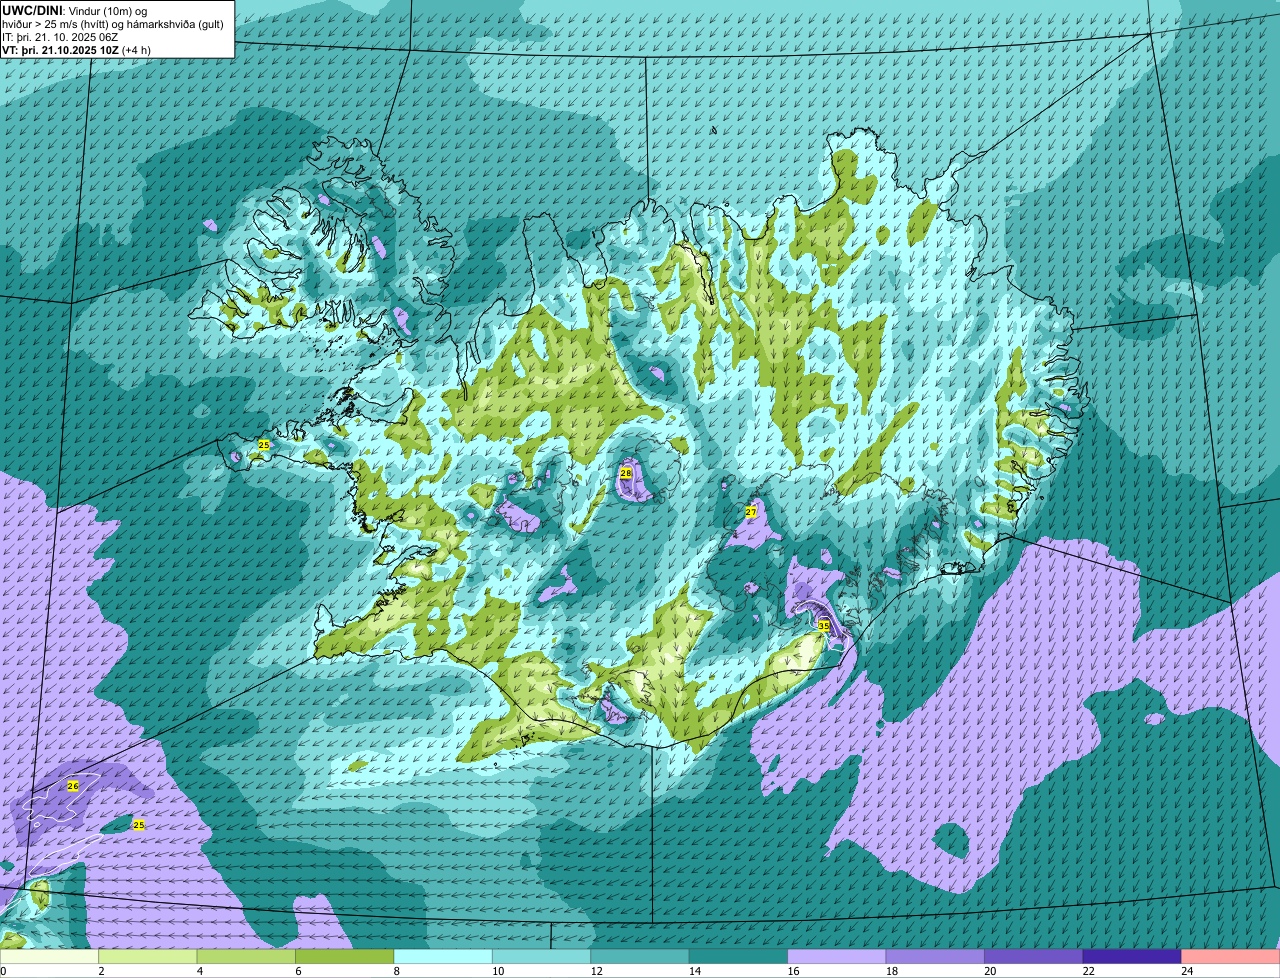This screenshot has width=1280, height=978.
Task: Click the light green 2–4 m/s legend swatch
Action: pyautogui.click(x=148, y=956)
